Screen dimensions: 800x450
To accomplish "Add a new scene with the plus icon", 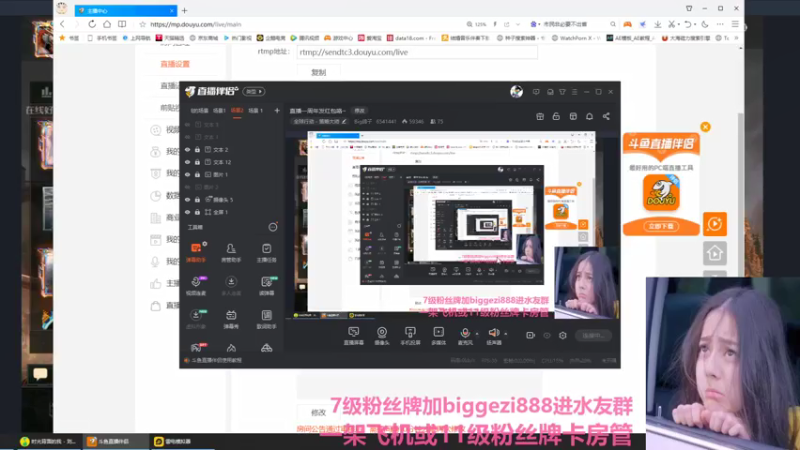I will [x=277, y=110].
